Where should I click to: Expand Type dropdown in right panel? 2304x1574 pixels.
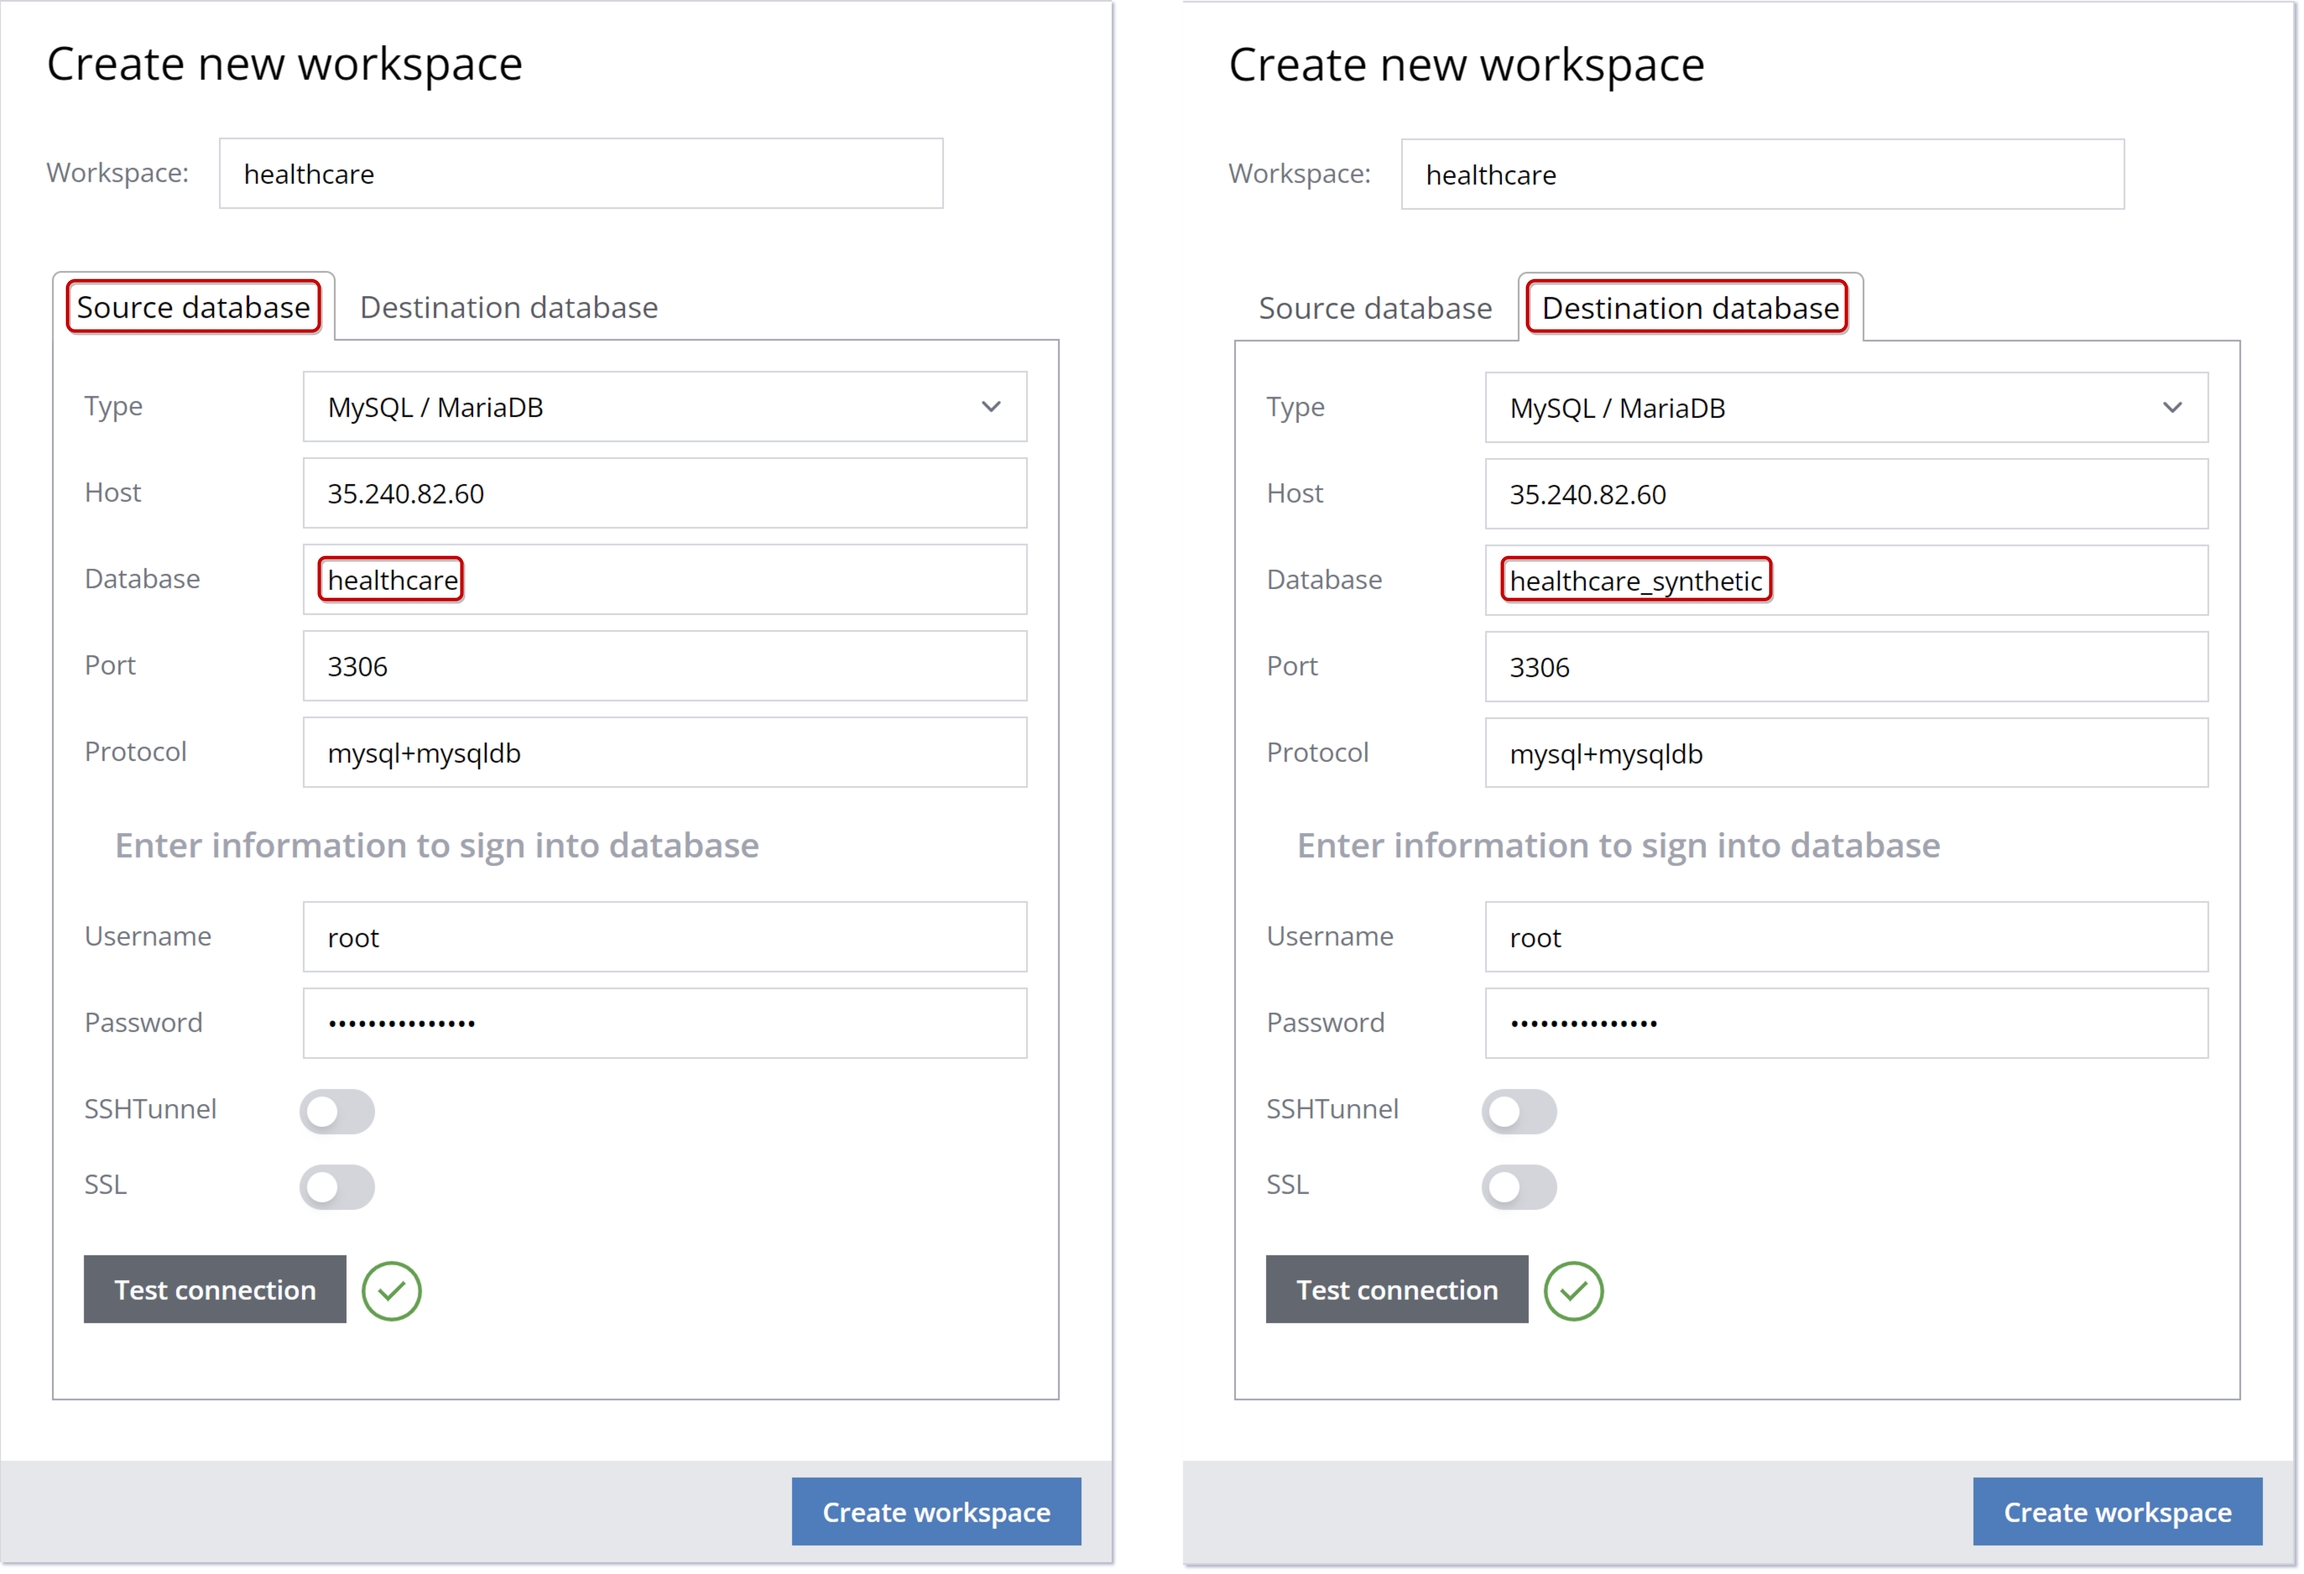1846,408
